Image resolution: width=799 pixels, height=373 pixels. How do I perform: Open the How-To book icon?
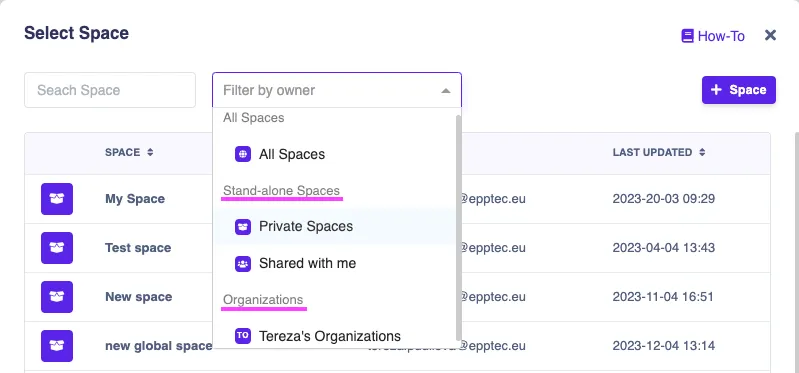[687, 36]
